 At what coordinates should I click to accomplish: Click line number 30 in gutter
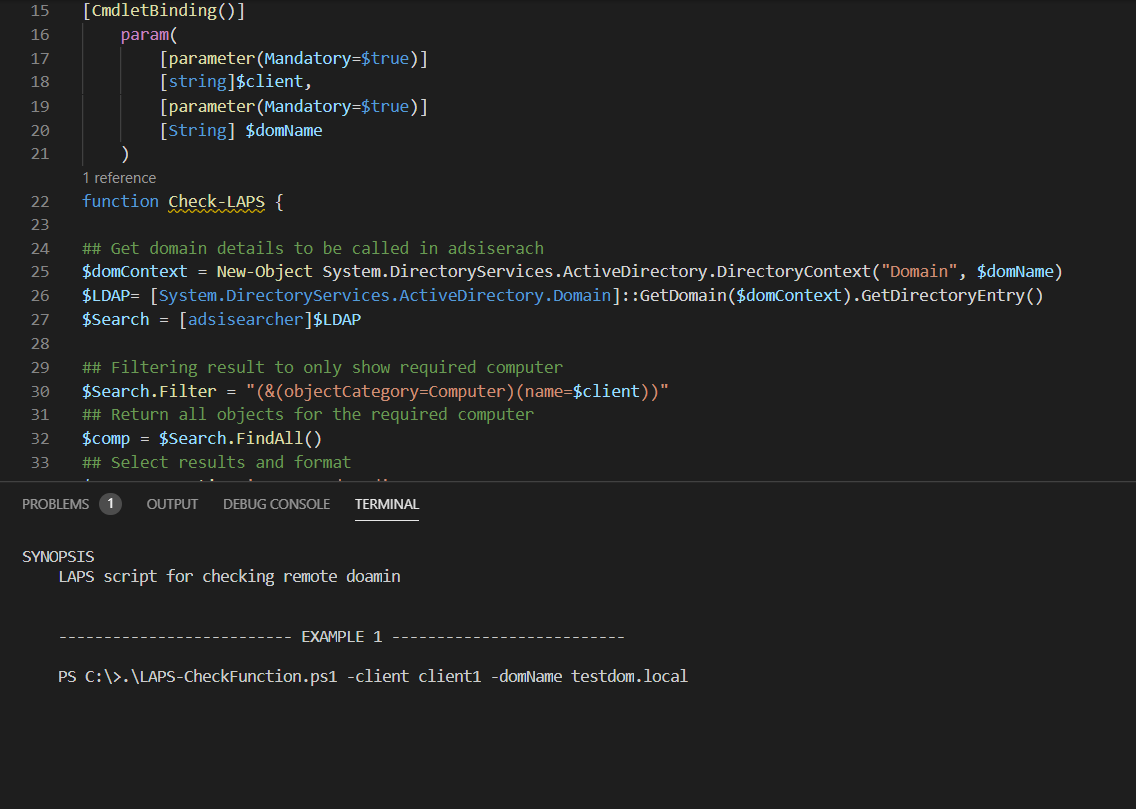tap(40, 392)
